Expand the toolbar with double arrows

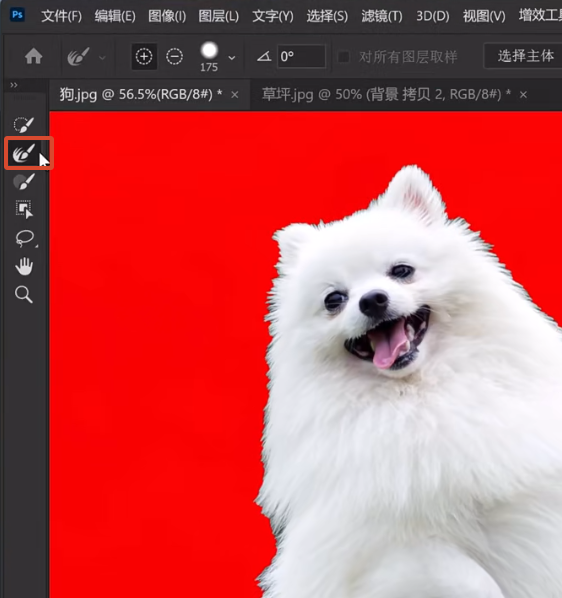click(14, 85)
